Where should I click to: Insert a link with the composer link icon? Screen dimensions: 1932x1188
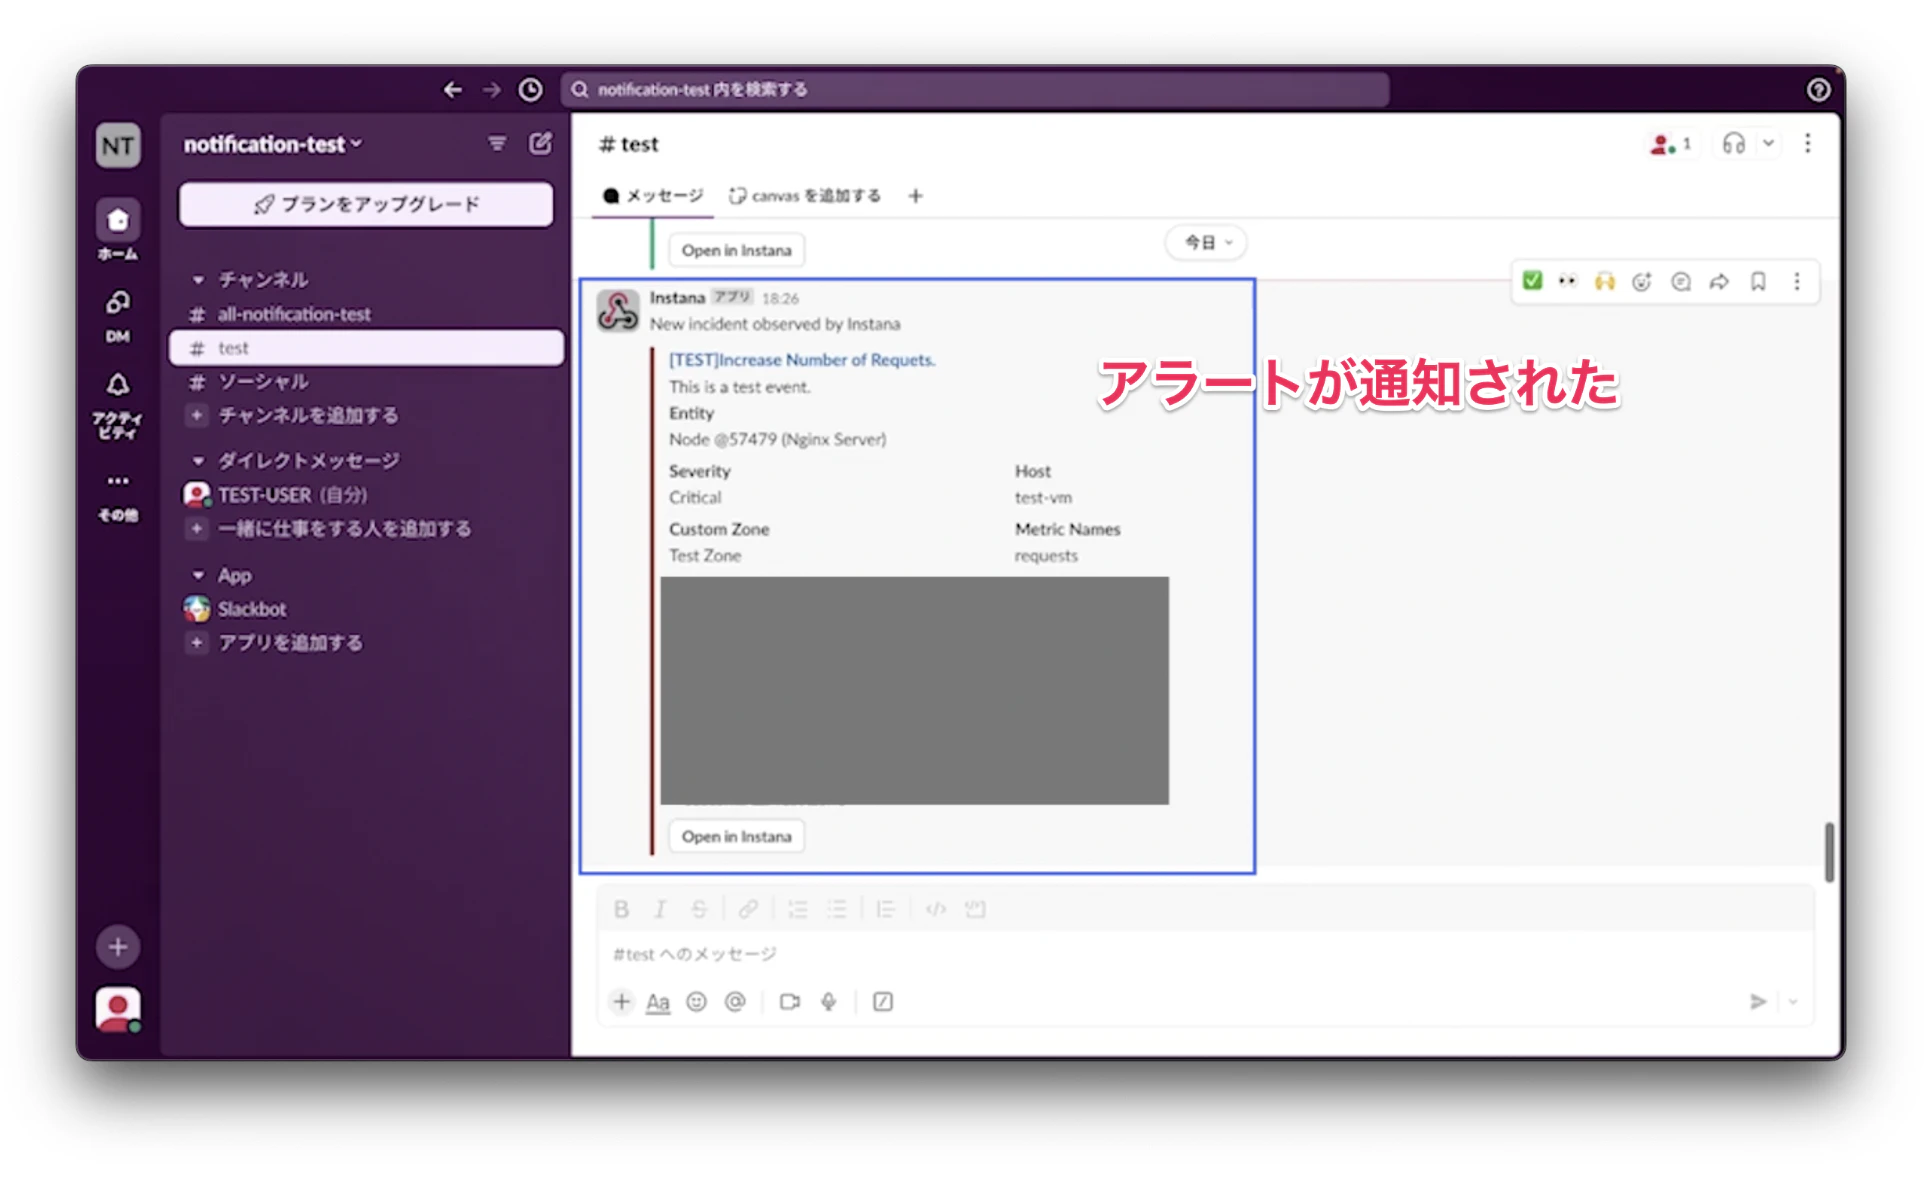coord(748,909)
